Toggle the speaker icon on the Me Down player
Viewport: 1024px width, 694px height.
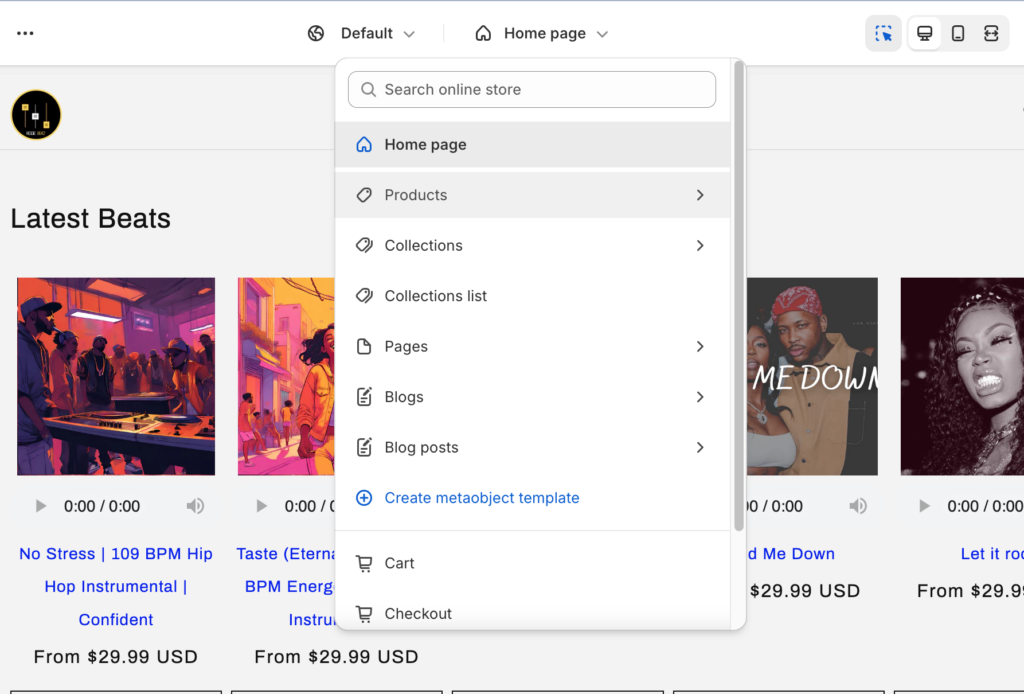tap(858, 506)
